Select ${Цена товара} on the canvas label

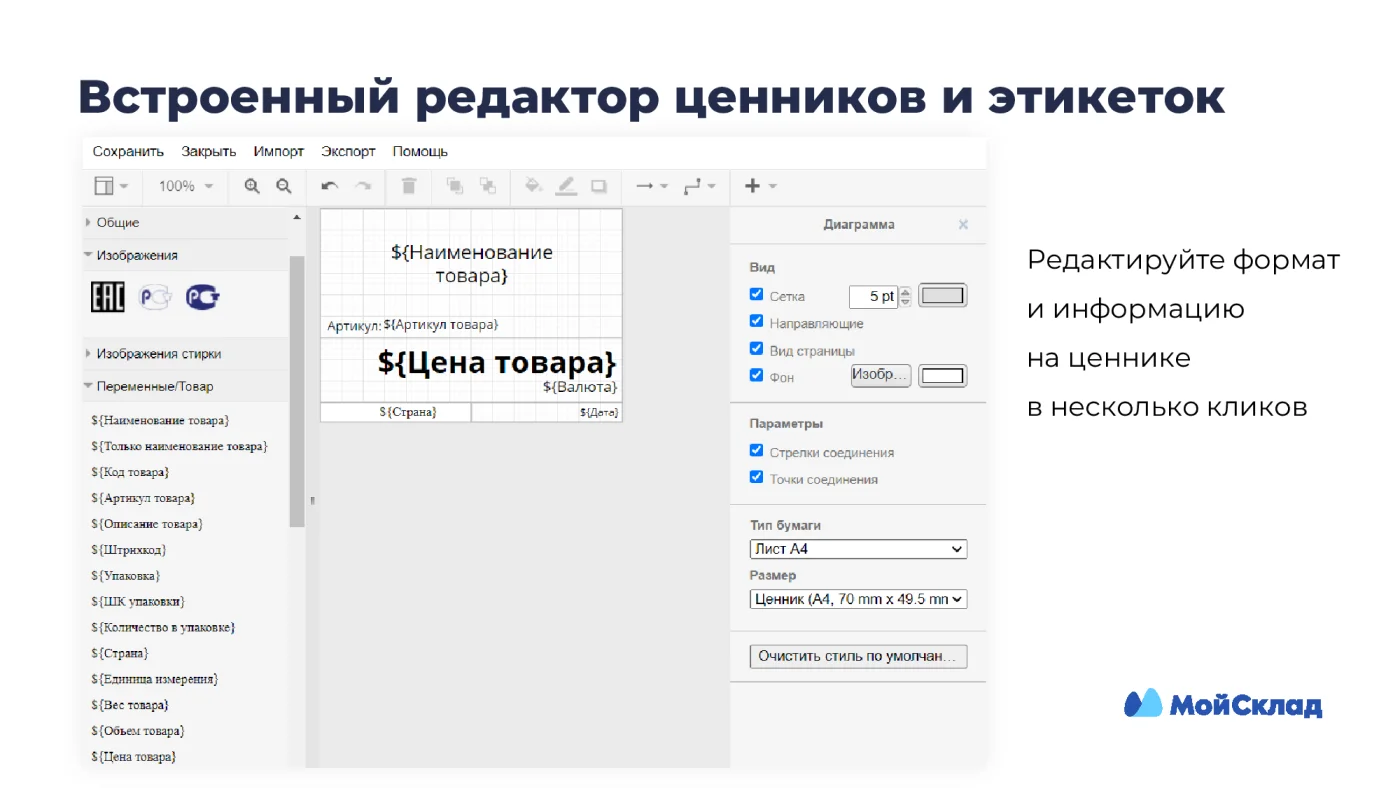(497, 362)
